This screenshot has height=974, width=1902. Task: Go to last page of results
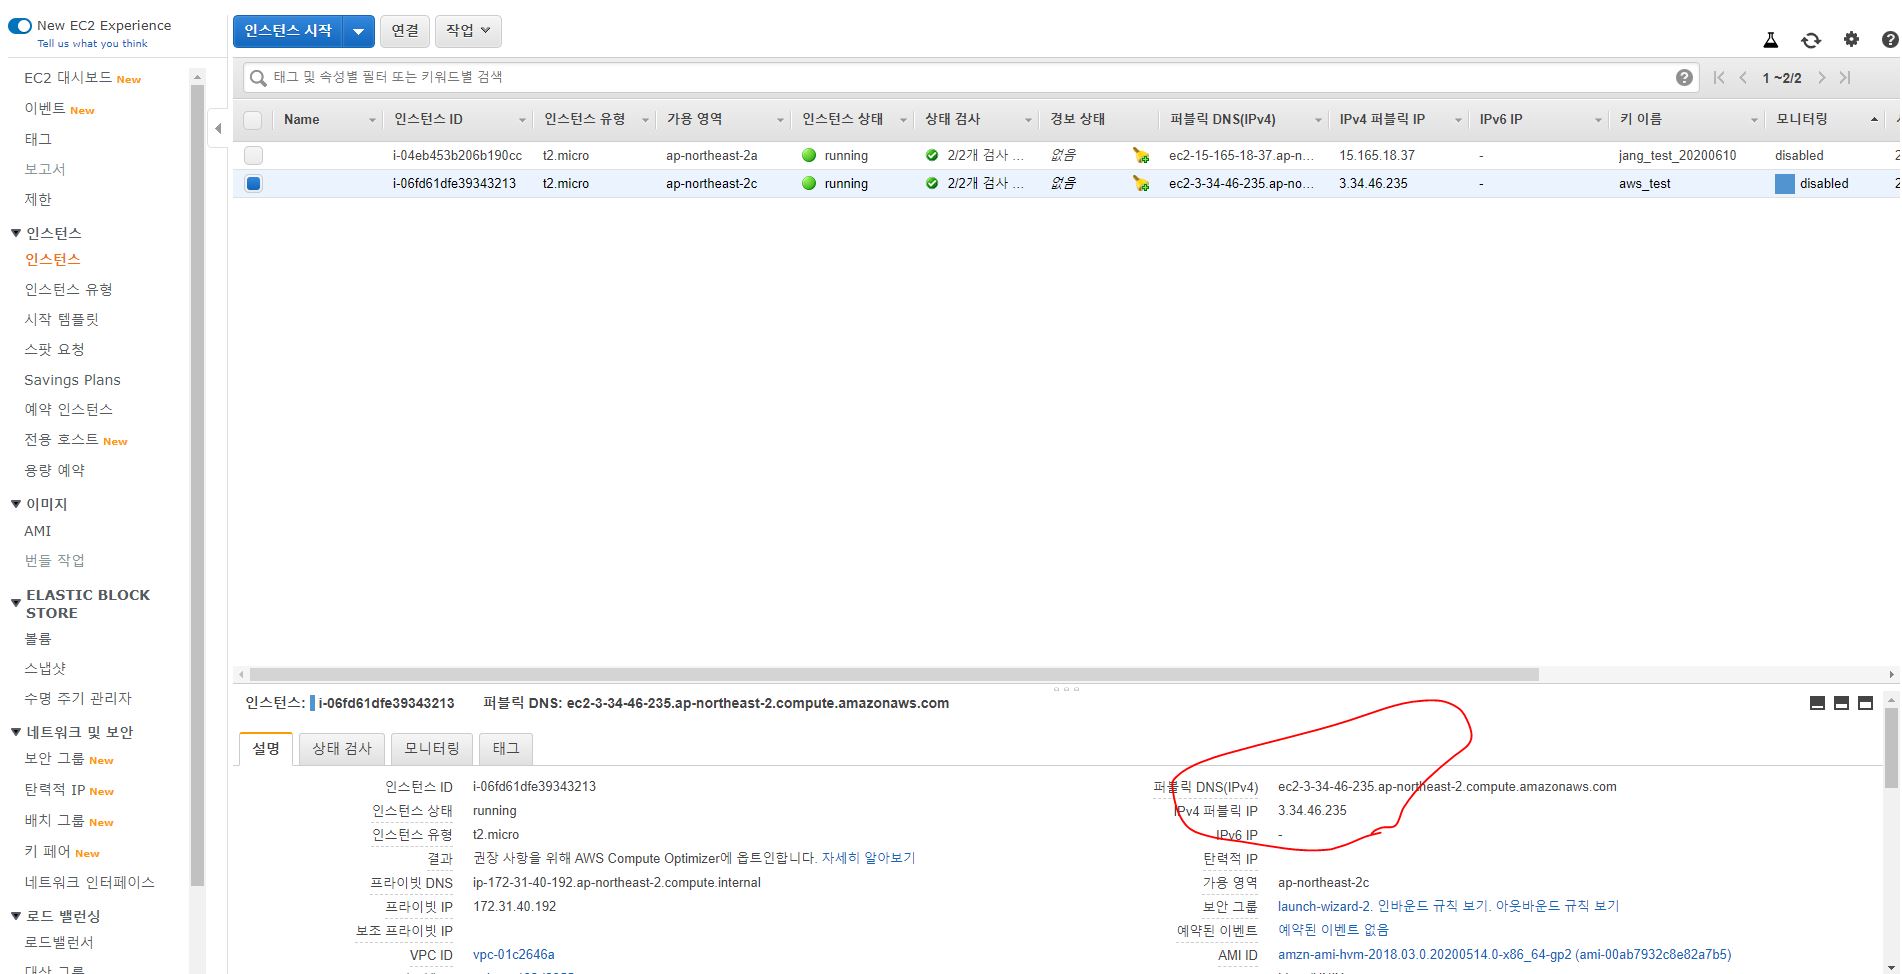coord(1845,77)
